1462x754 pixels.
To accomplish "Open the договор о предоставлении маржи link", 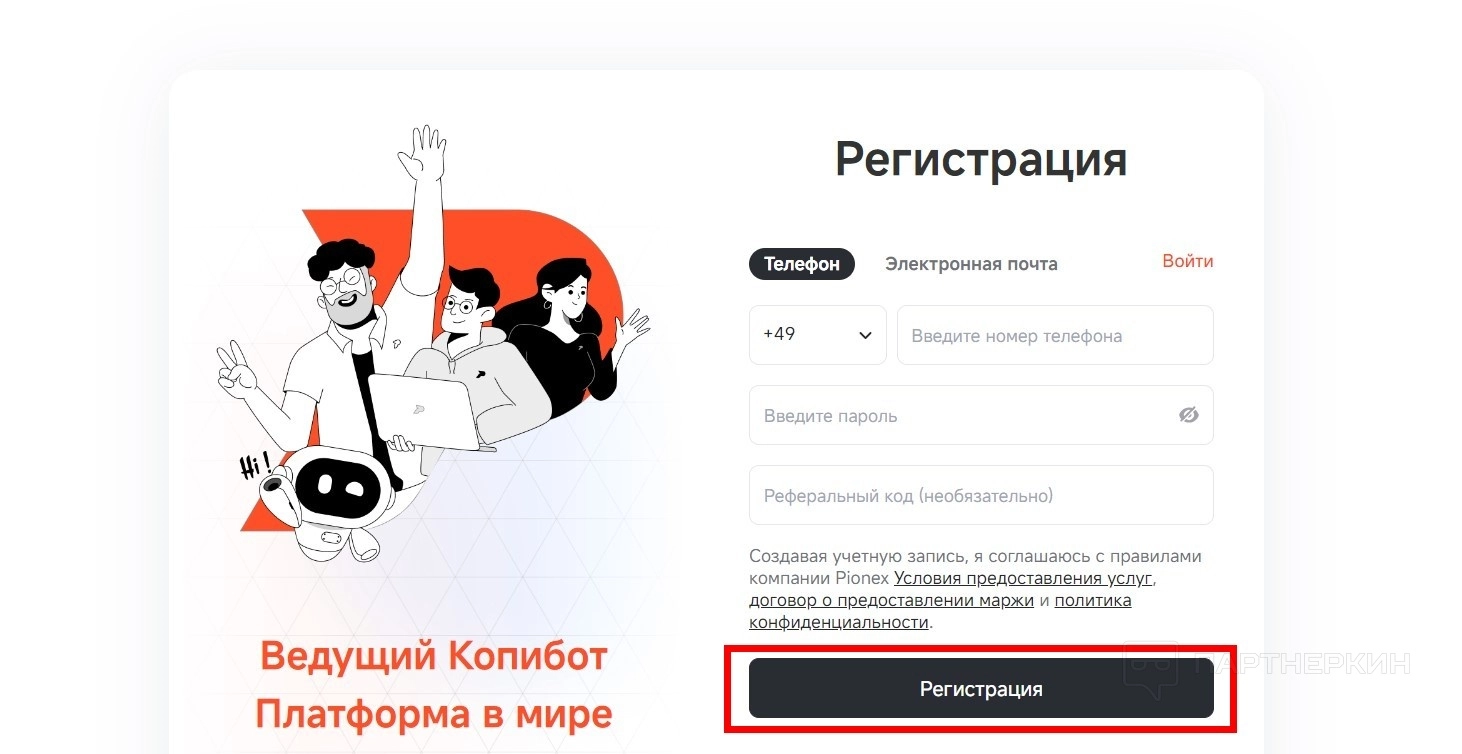I will click(892, 600).
